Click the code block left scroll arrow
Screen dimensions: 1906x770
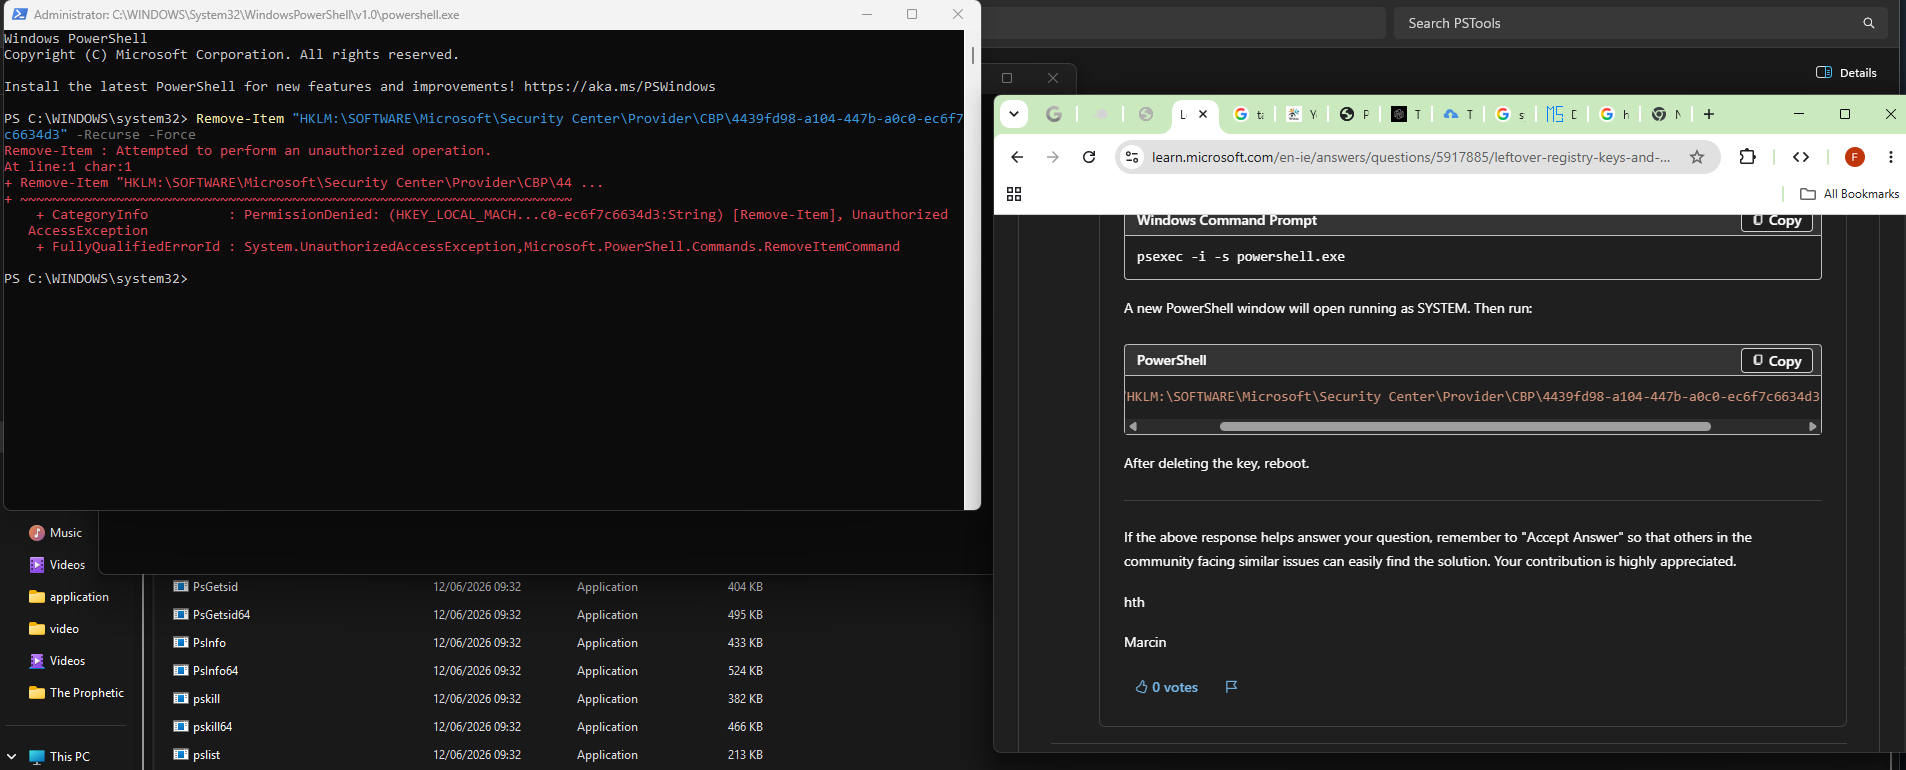[x=1133, y=426]
